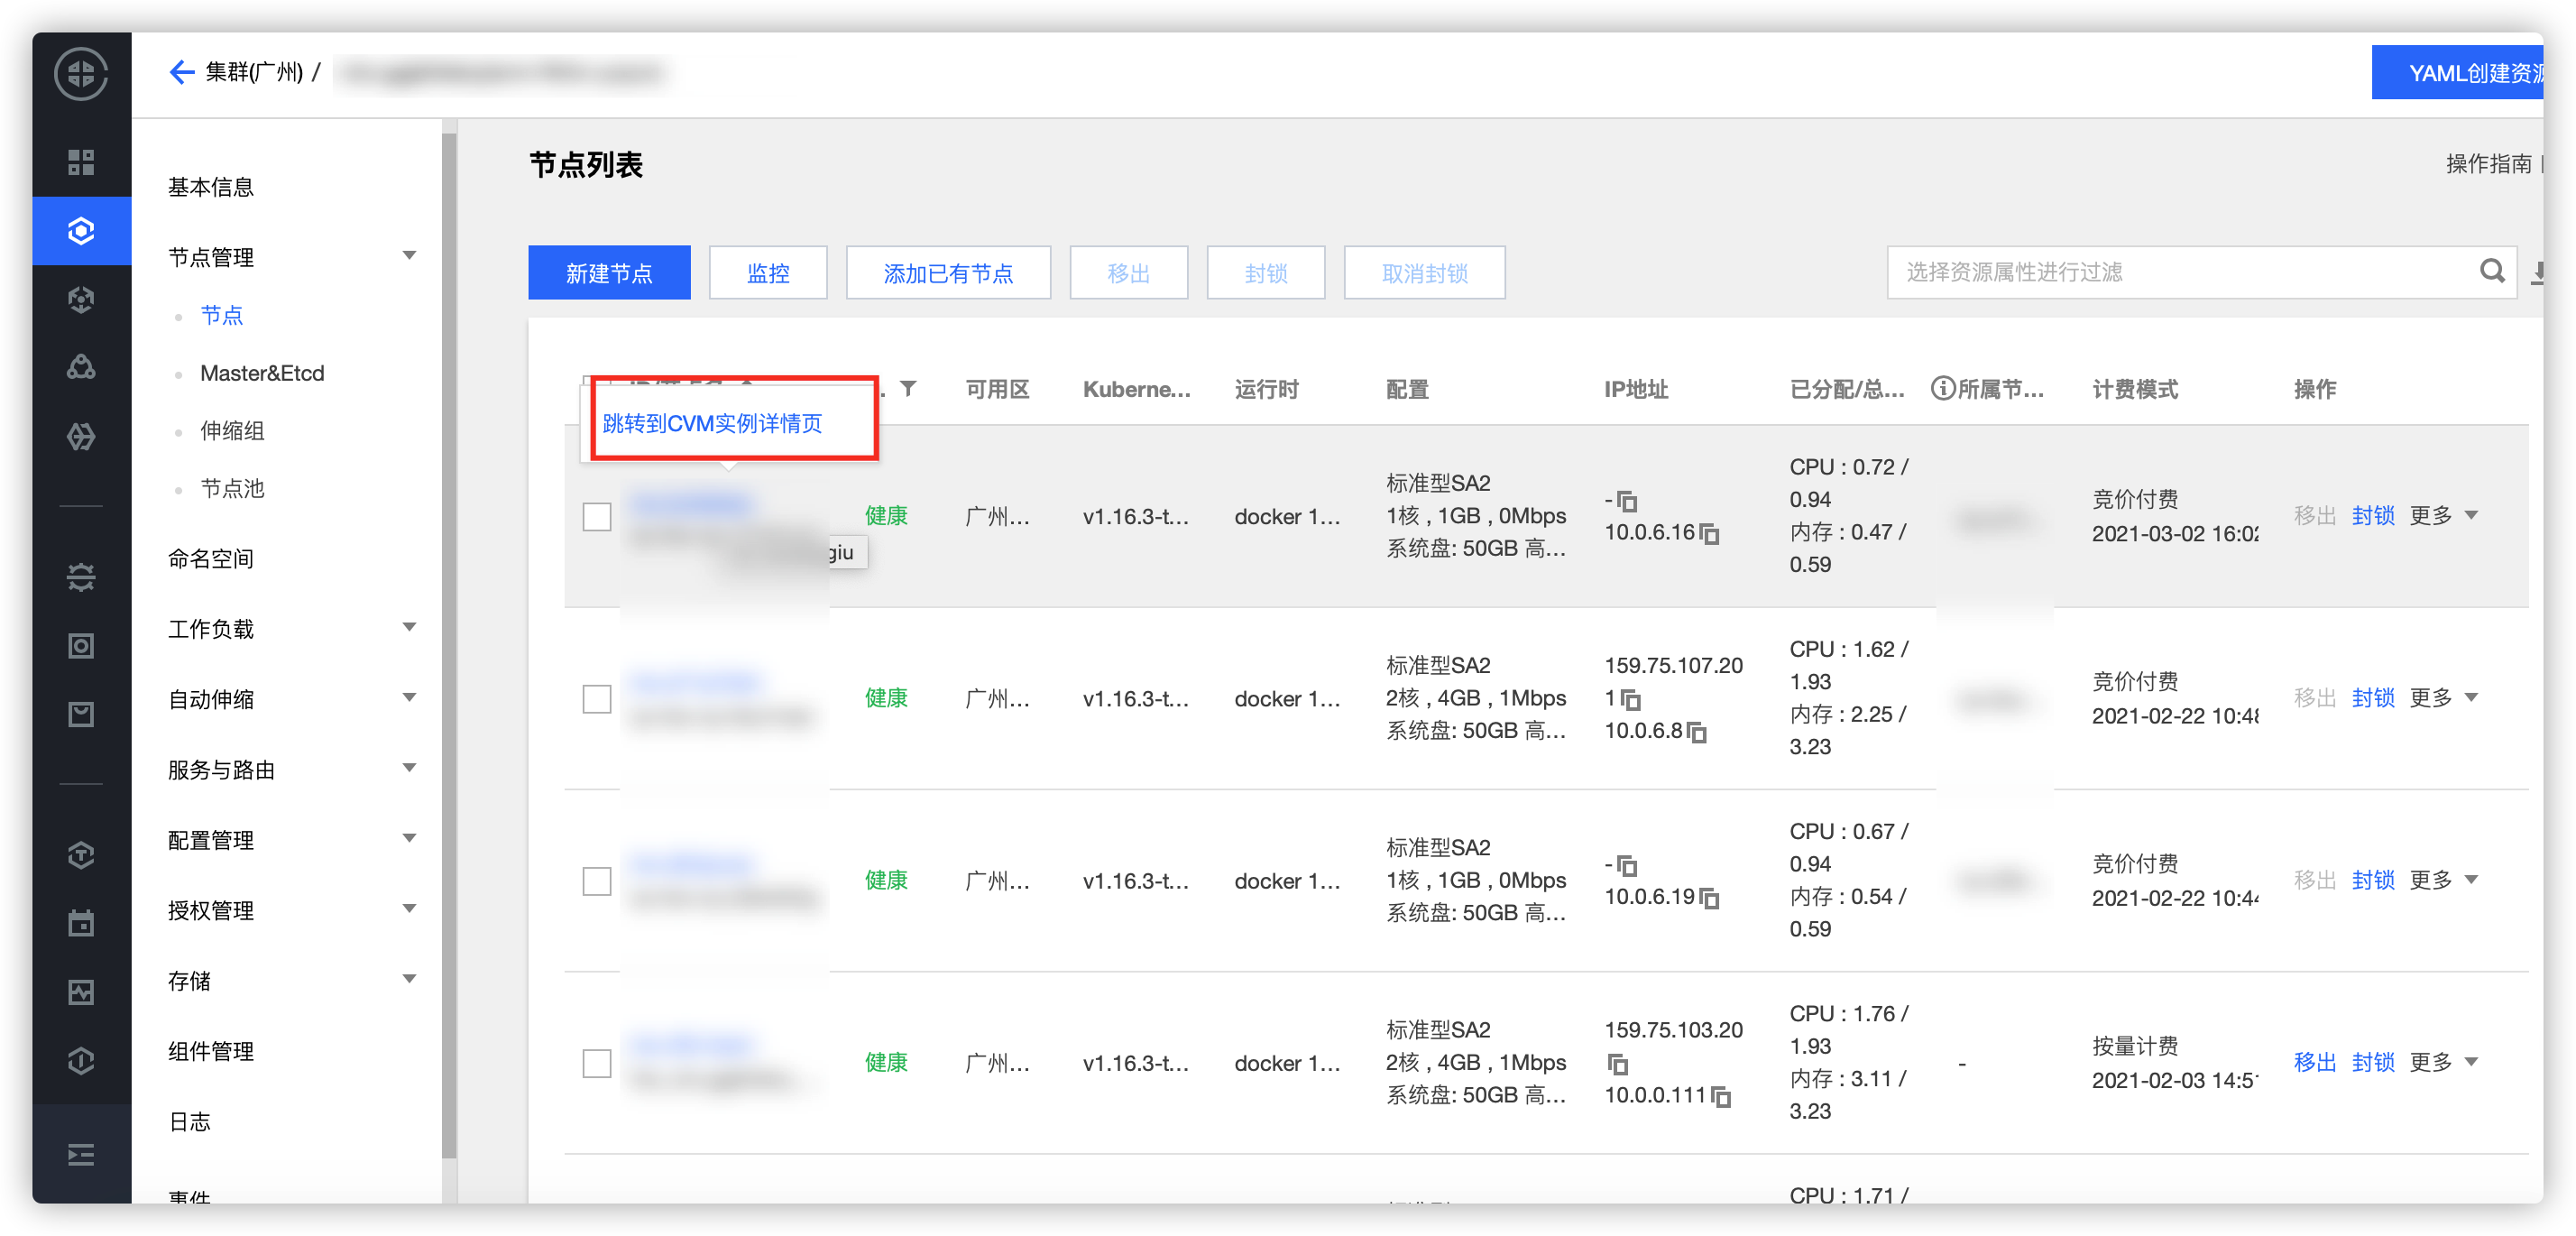
Task: Copy IP address 10.0.6.19
Action: (x=1710, y=898)
